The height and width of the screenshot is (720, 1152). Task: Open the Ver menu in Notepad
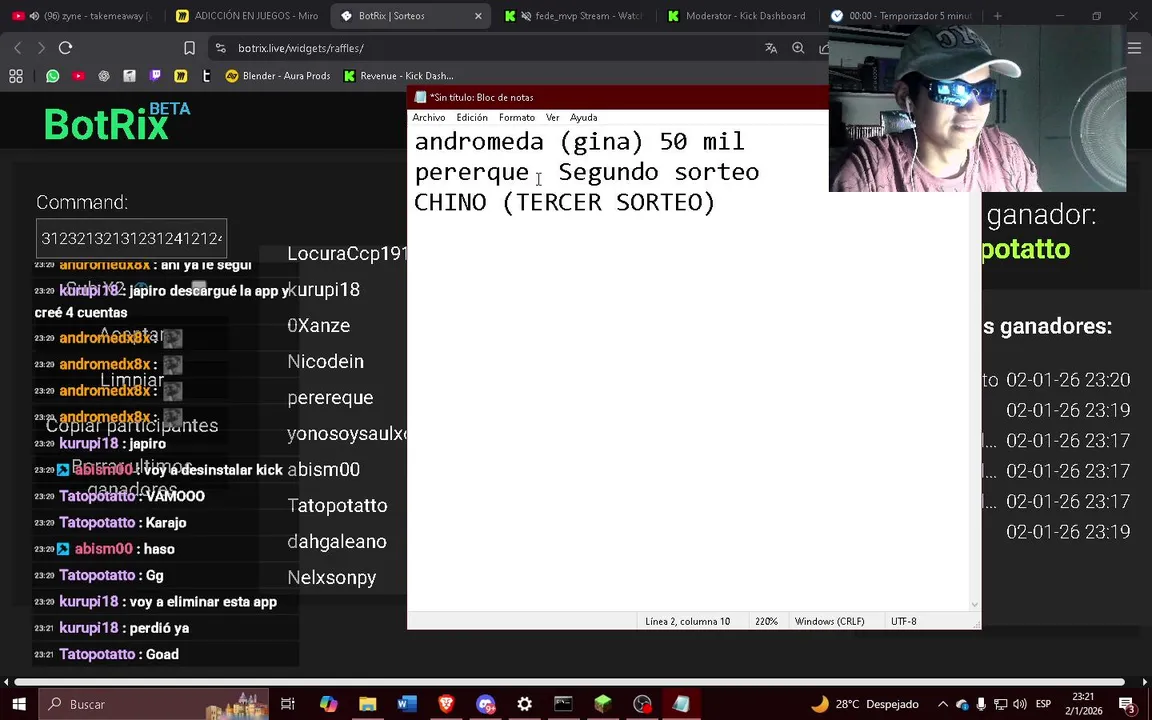point(552,118)
